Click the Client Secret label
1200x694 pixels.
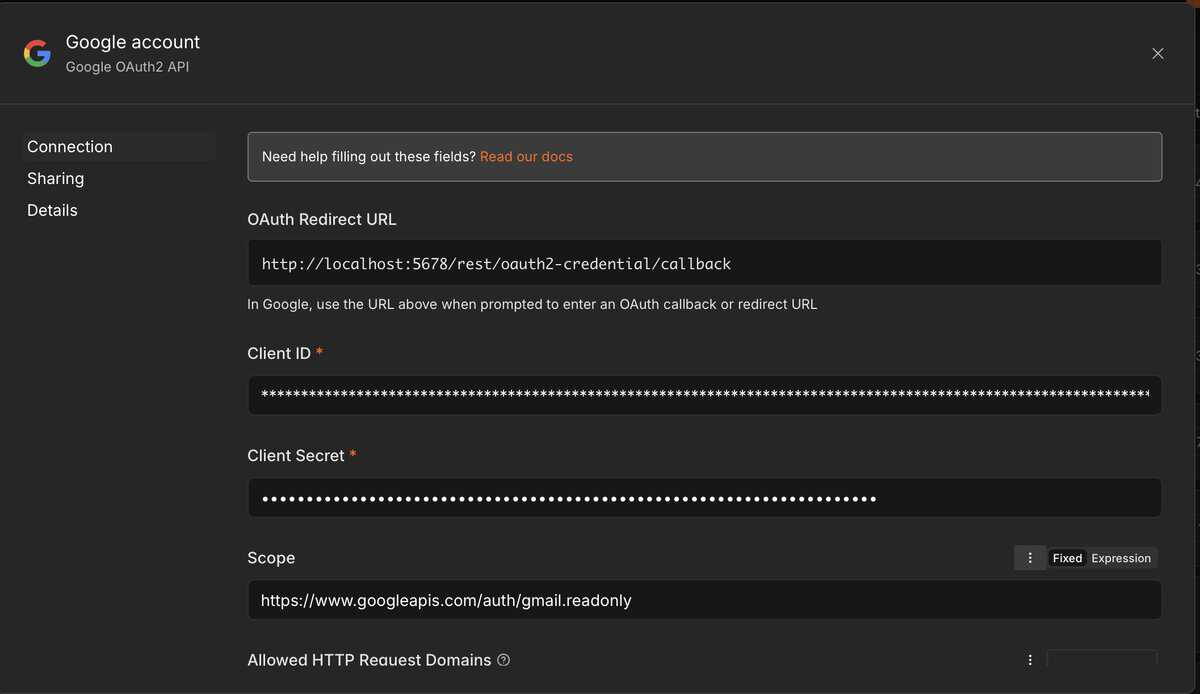296,456
